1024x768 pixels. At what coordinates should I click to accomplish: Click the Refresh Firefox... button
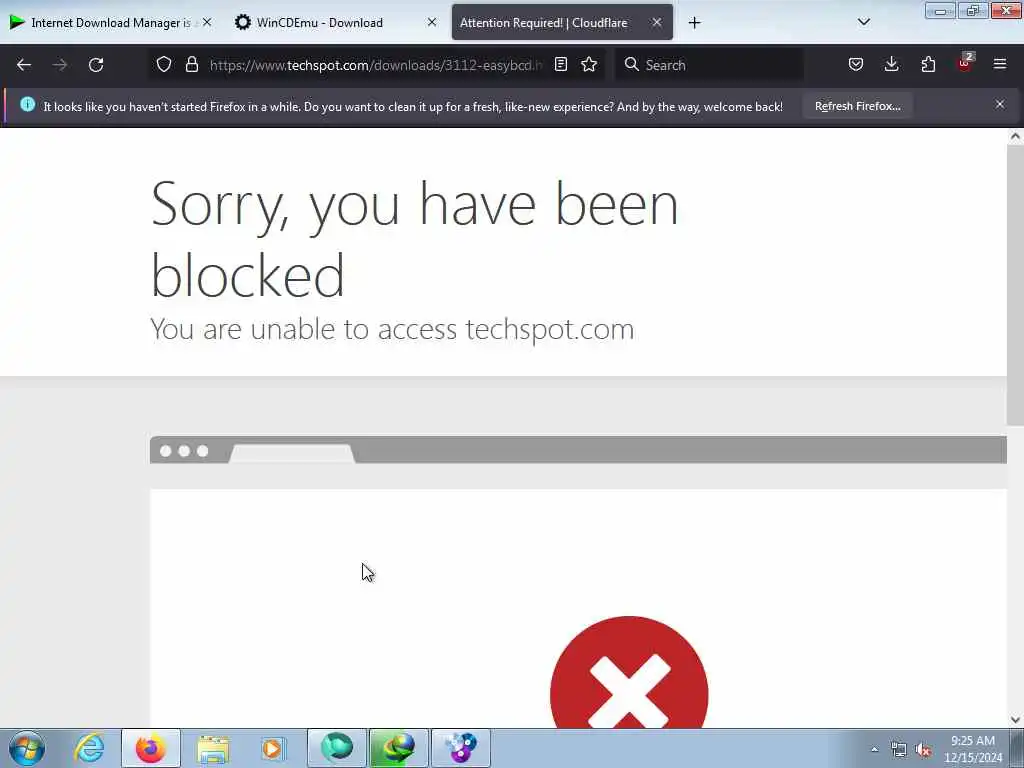click(857, 106)
